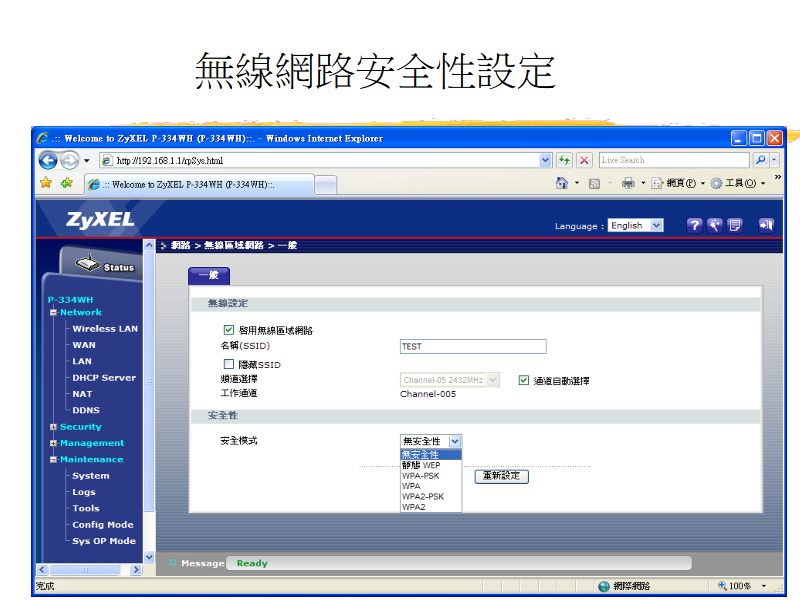
Task: Click the address bar URL field
Action: click(x=326, y=160)
